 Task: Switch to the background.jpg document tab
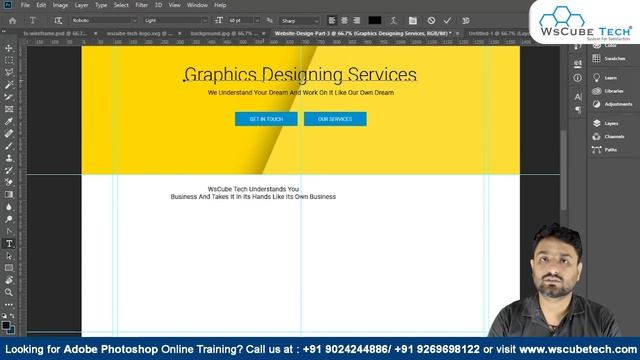[x=224, y=33]
